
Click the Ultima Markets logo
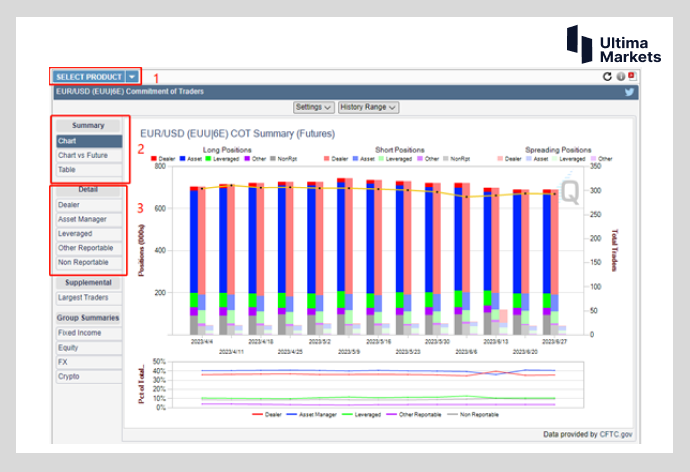(612, 45)
